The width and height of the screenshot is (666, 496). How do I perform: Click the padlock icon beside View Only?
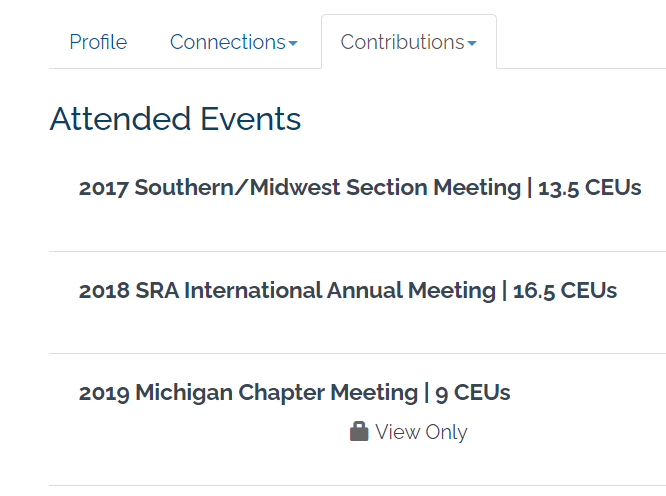359,431
